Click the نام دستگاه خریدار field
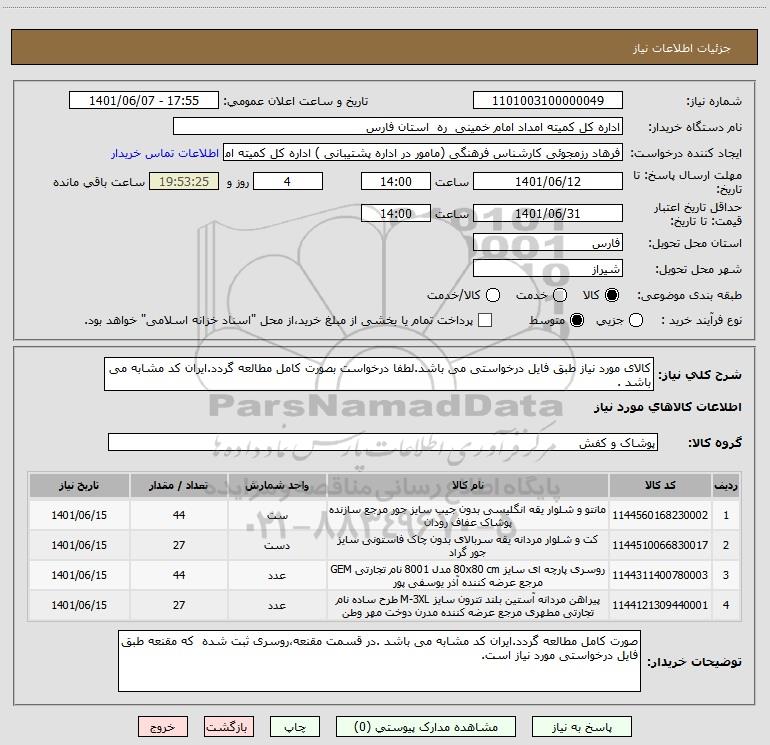 398,127
